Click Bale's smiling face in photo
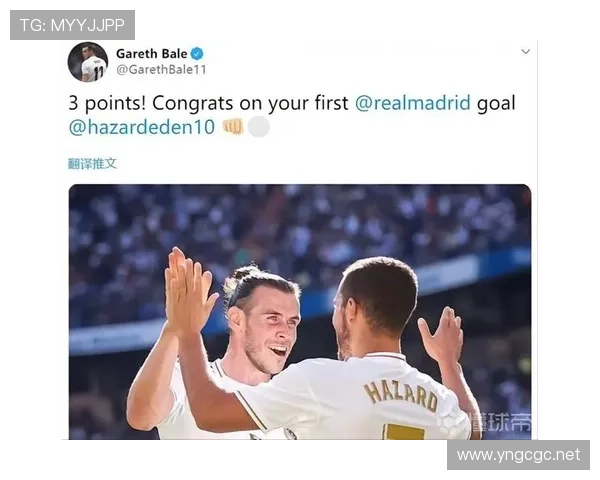This screenshot has height=480, width=600. pos(269,328)
